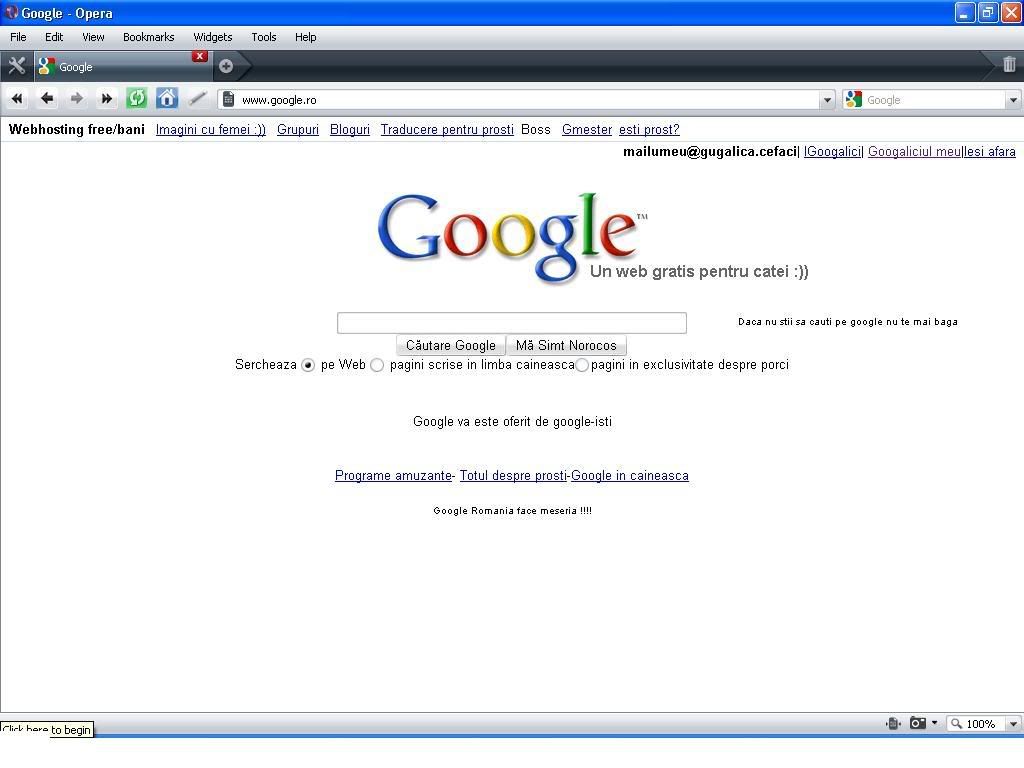Click the Google page search text field
Image resolution: width=1024 pixels, height=768 pixels.
click(x=511, y=322)
